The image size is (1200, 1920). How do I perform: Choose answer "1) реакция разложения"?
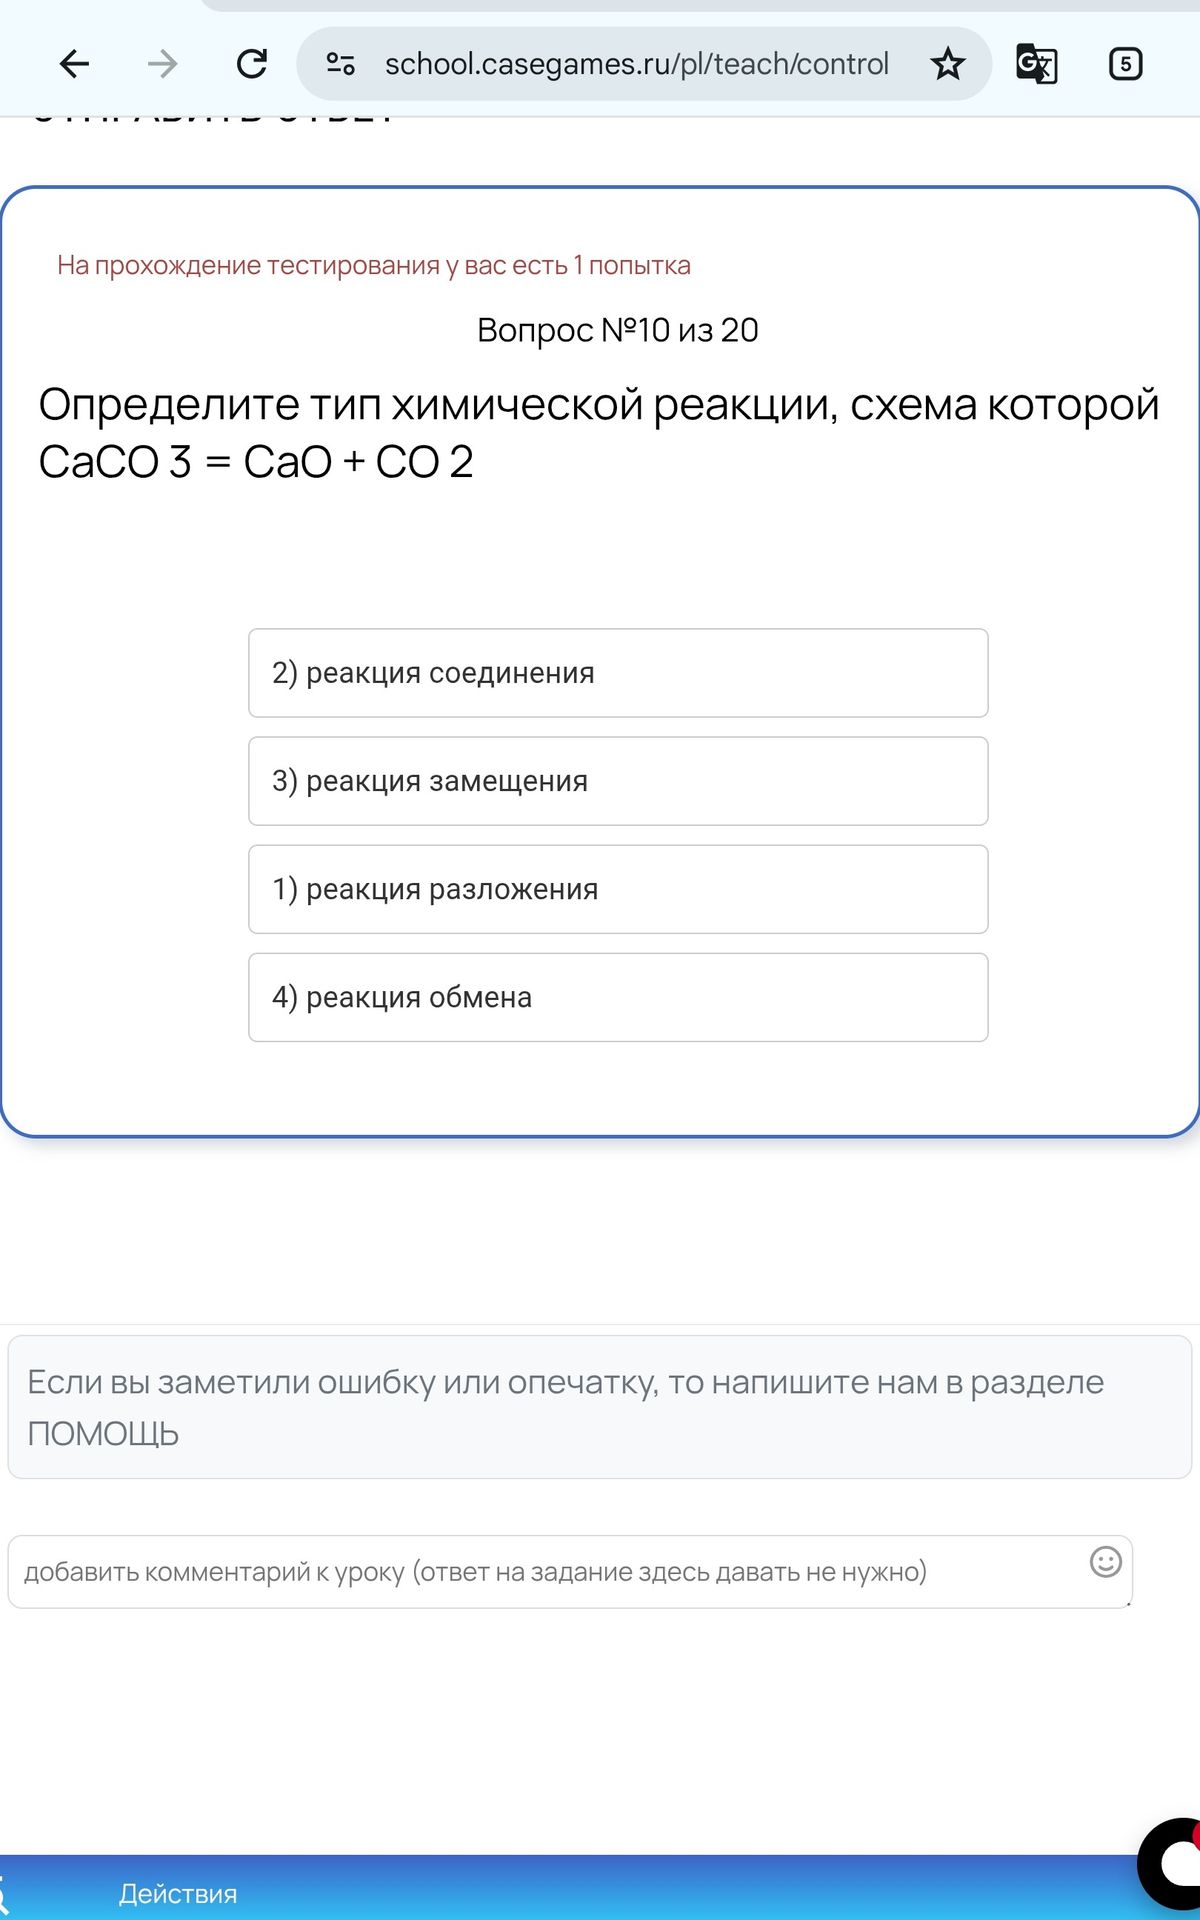pyautogui.click(x=618, y=889)
